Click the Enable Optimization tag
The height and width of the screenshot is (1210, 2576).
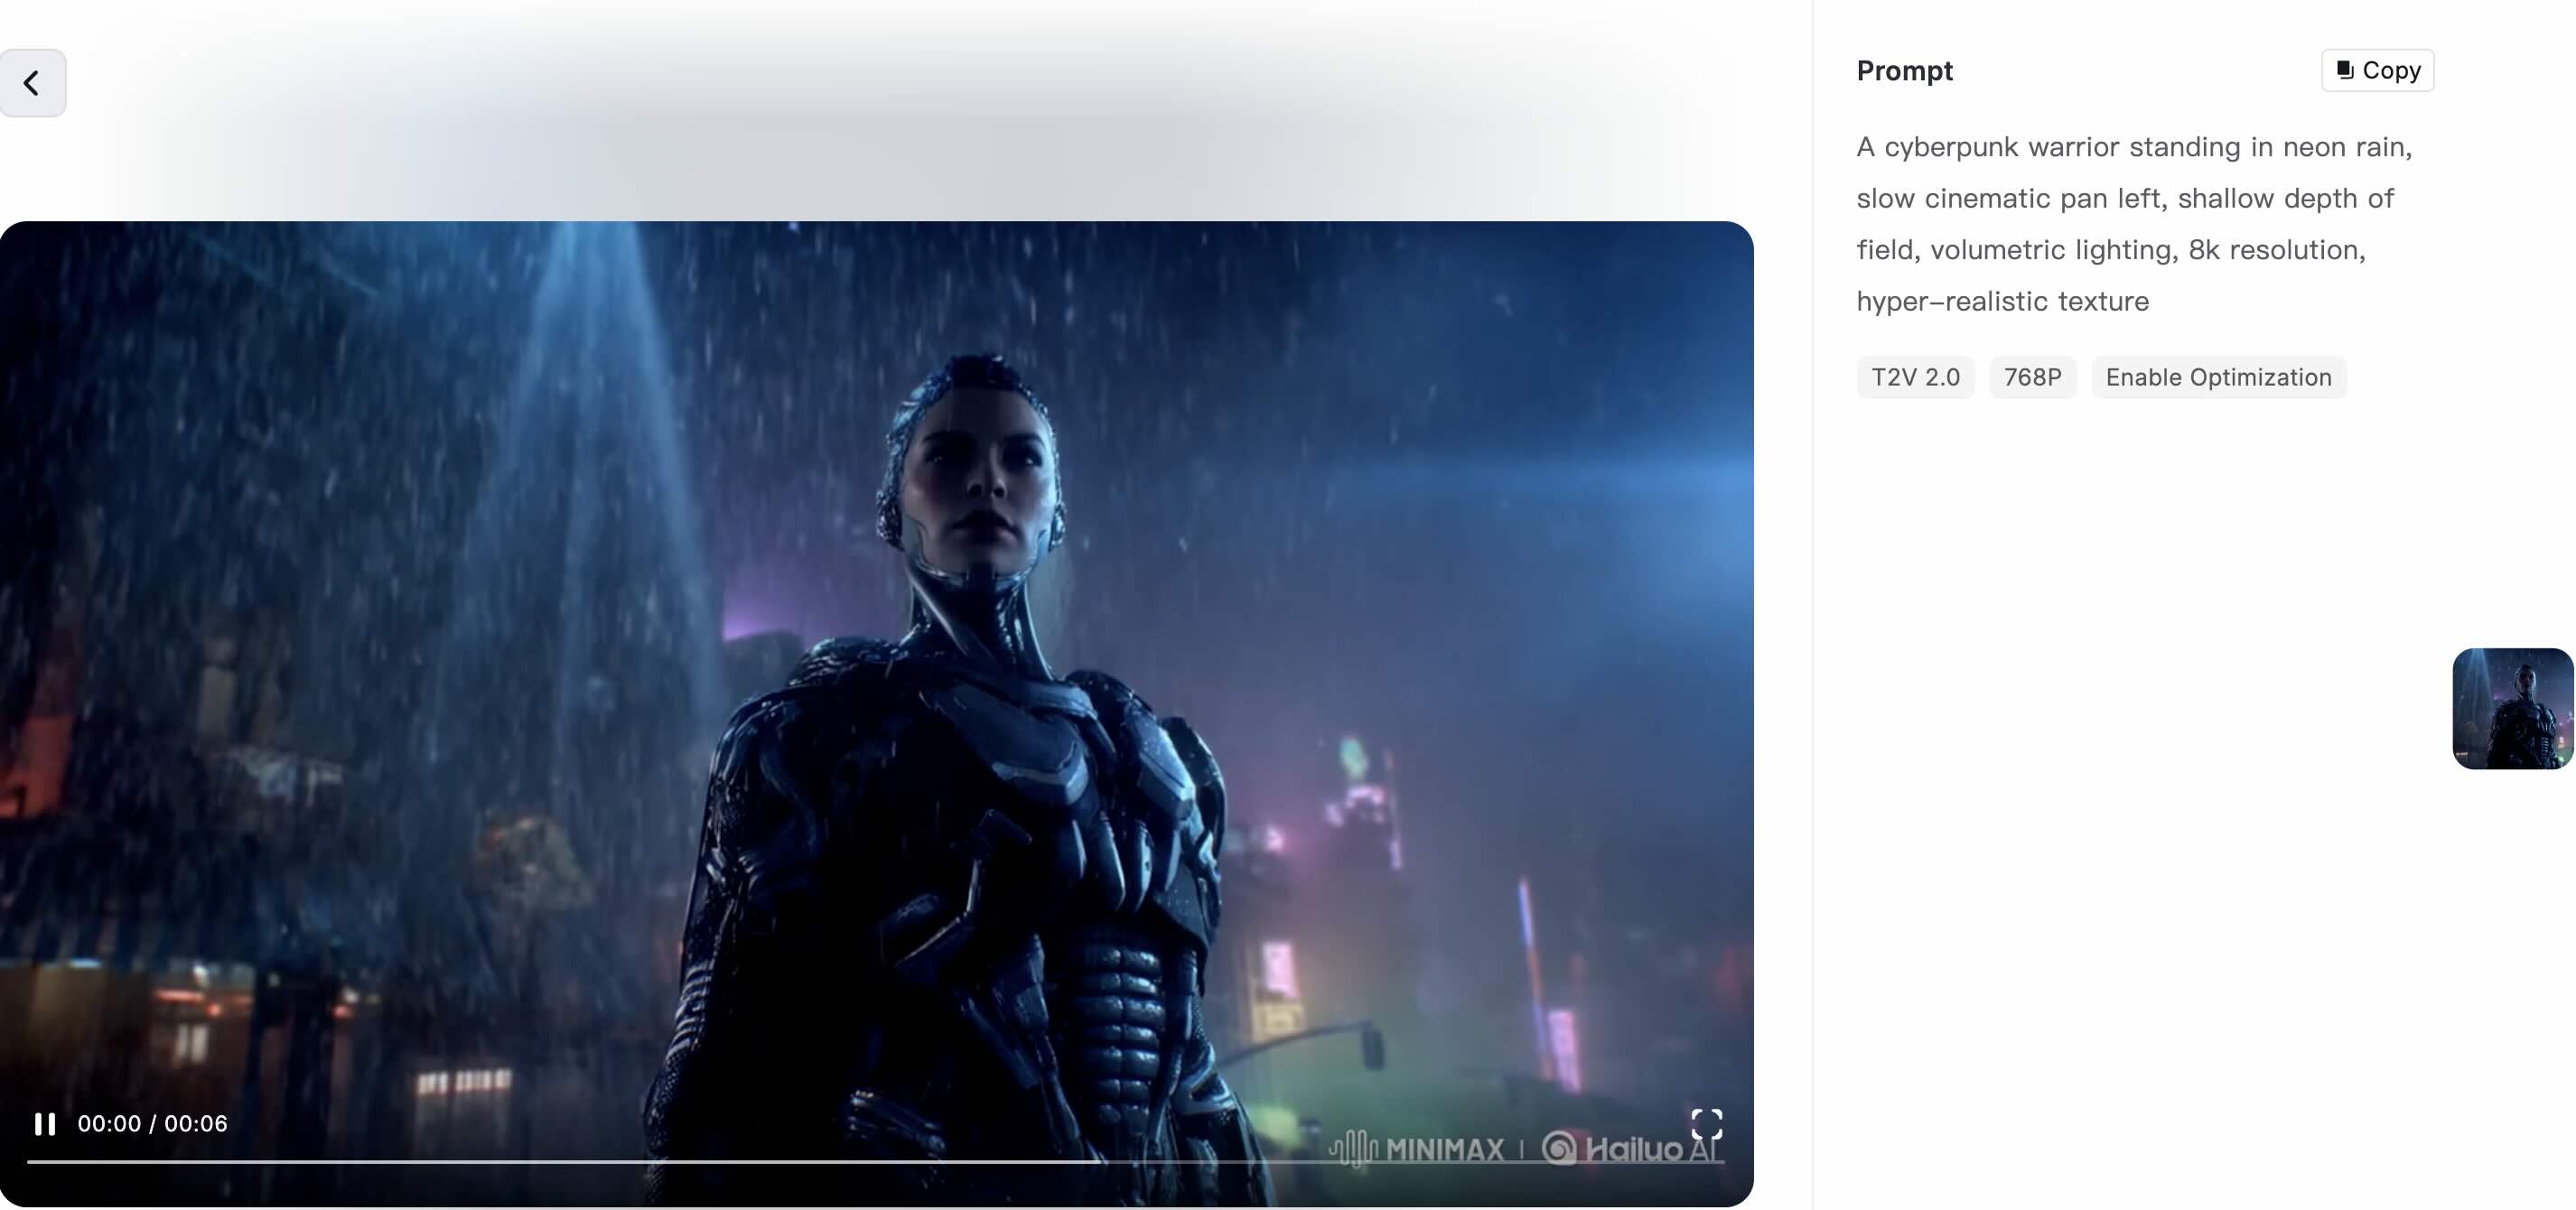pyautogui.click(x=2218, y=377)
